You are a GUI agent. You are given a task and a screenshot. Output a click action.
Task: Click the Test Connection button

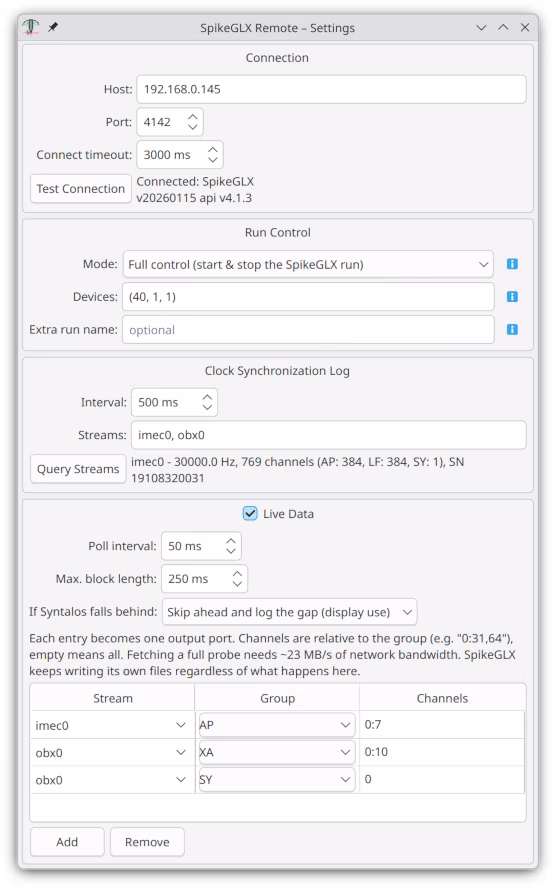tap(81, 188)
